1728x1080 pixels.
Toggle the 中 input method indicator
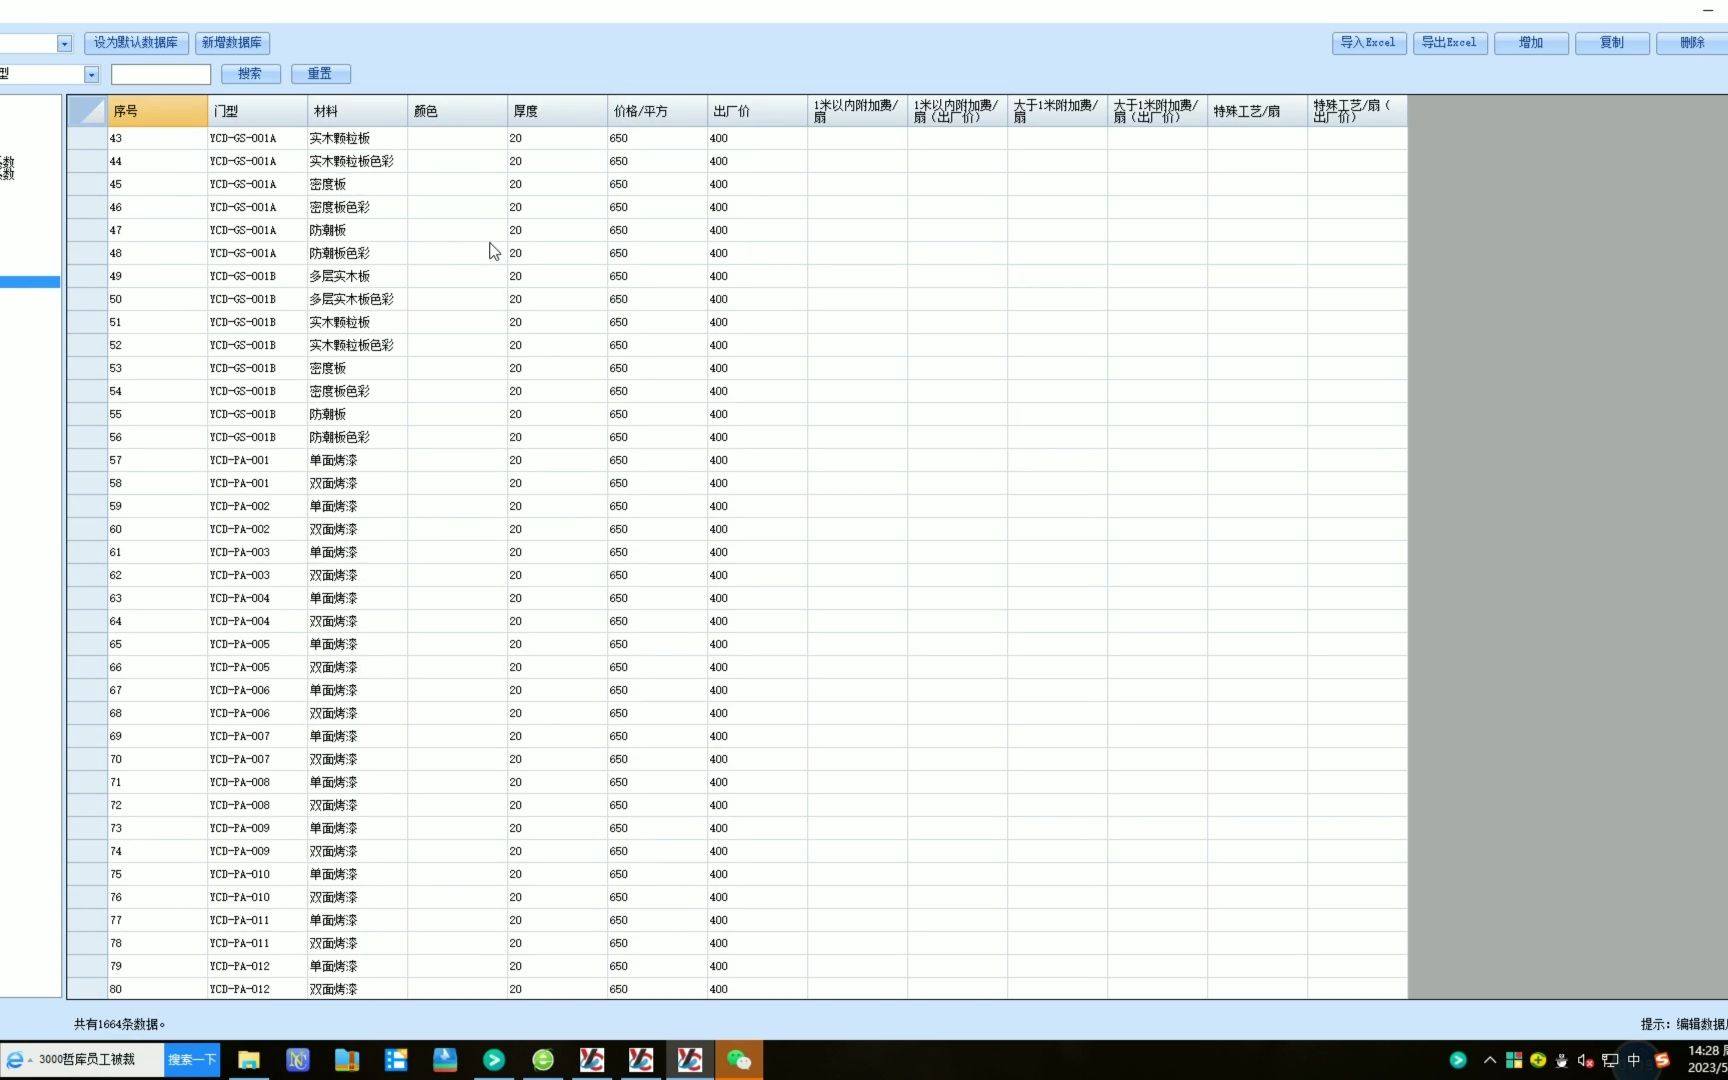[1634, 1060]
